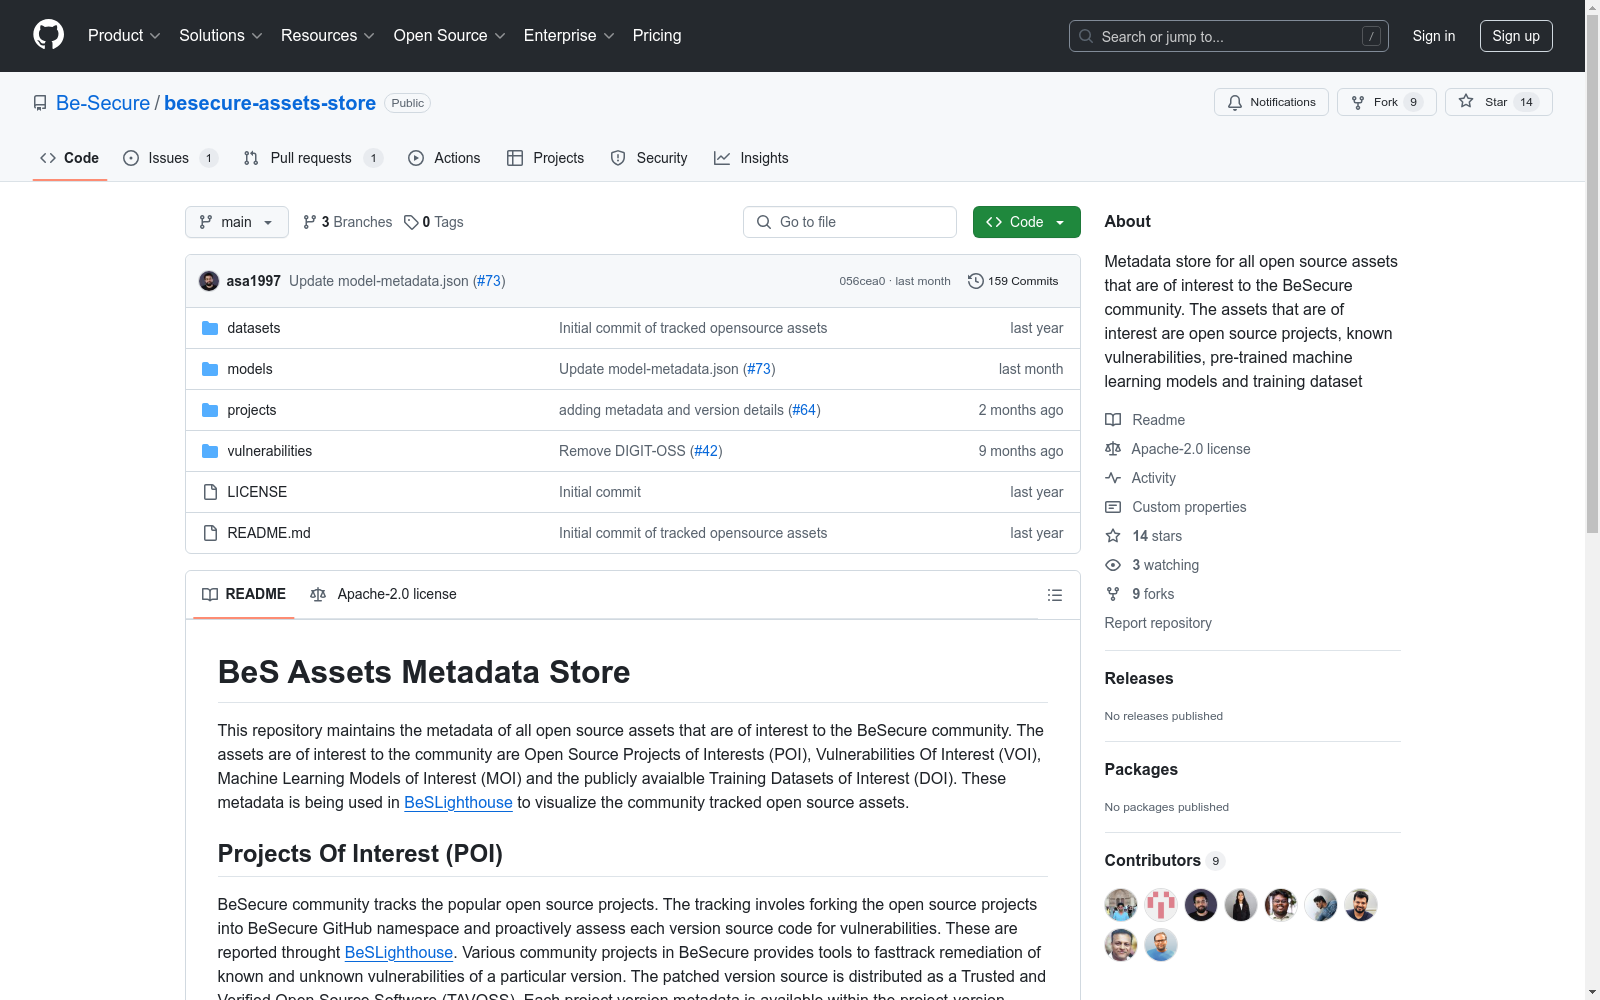1600x1000 pixels.
Task: Open the Be-Secure organization link
Action: coord(103,103)
